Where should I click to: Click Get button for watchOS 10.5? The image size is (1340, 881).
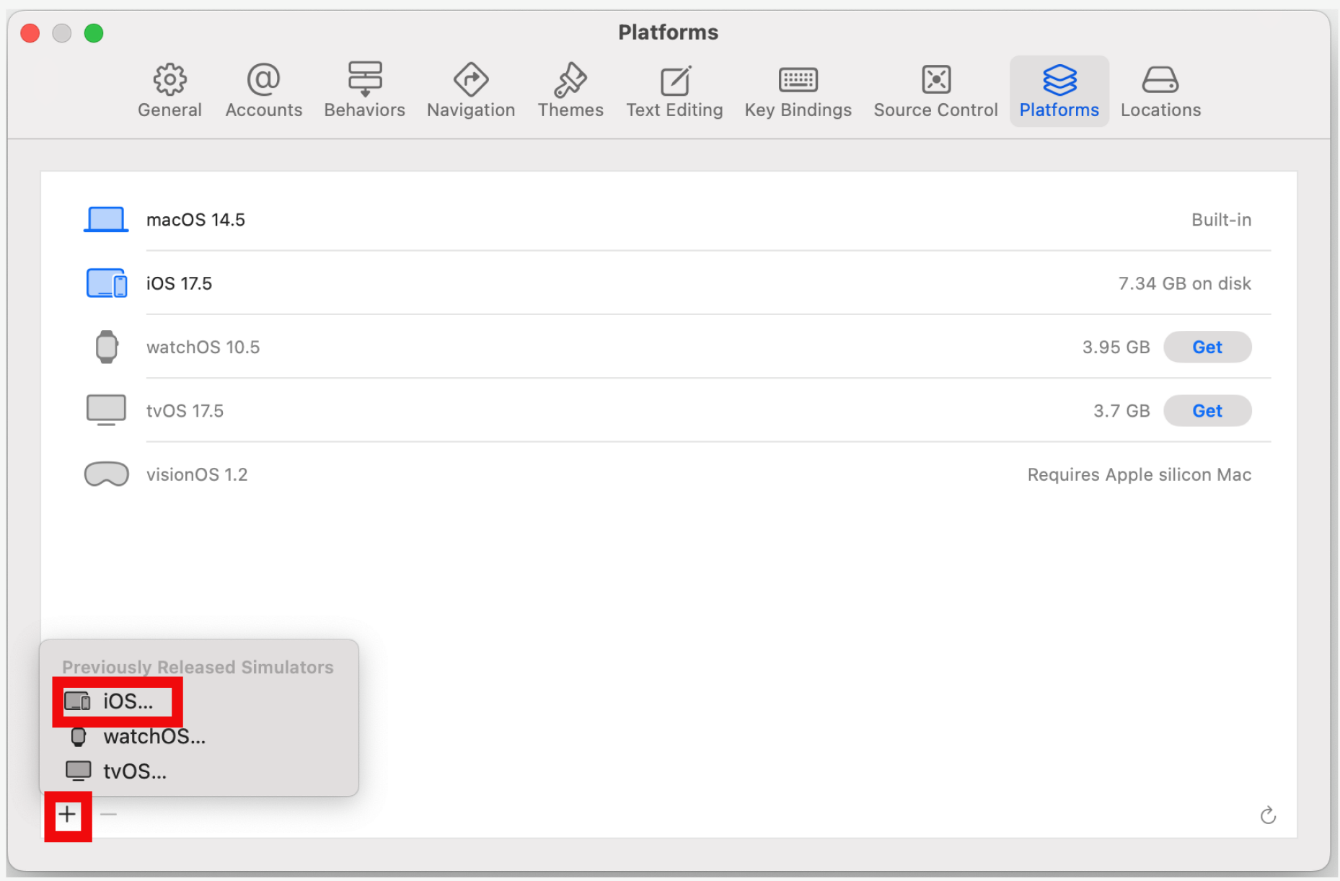click(x=1207, y=347)
